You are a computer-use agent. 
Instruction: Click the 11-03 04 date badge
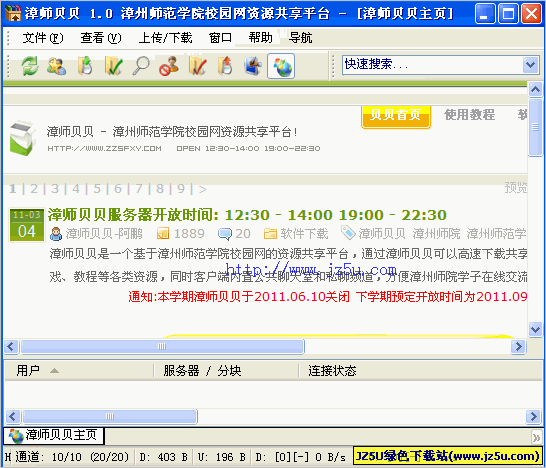coord(27,225)
